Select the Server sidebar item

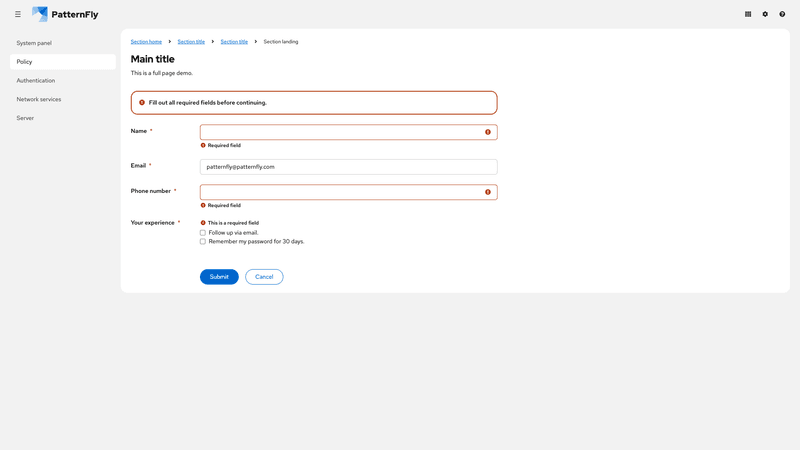[x=25, y=118]
